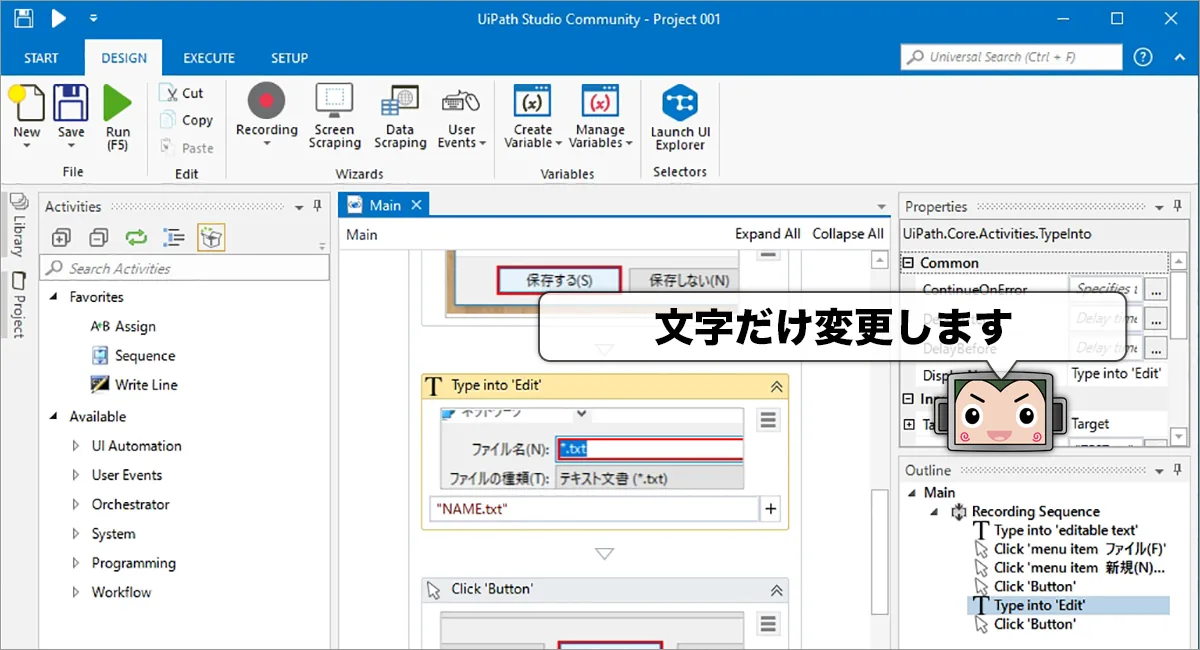Viewport: 1200px width, 650px height.
Task: Pin the Activities panel
Action: point(318,206)
